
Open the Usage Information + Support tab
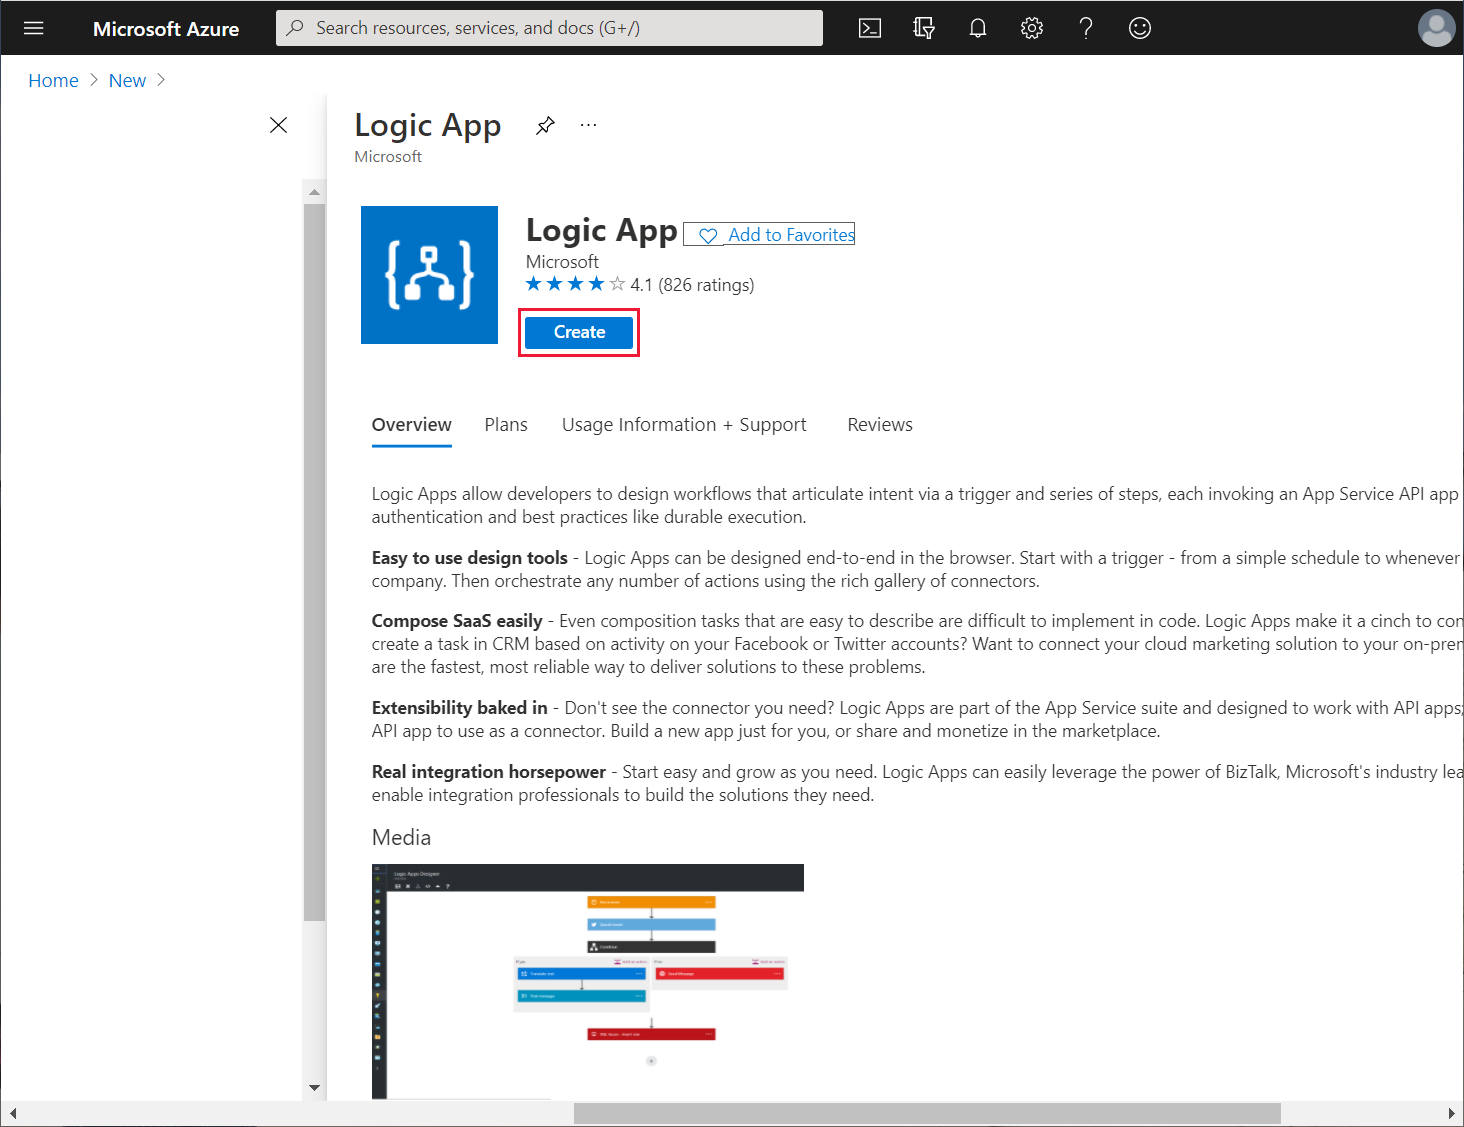click(x=684, y=425)
